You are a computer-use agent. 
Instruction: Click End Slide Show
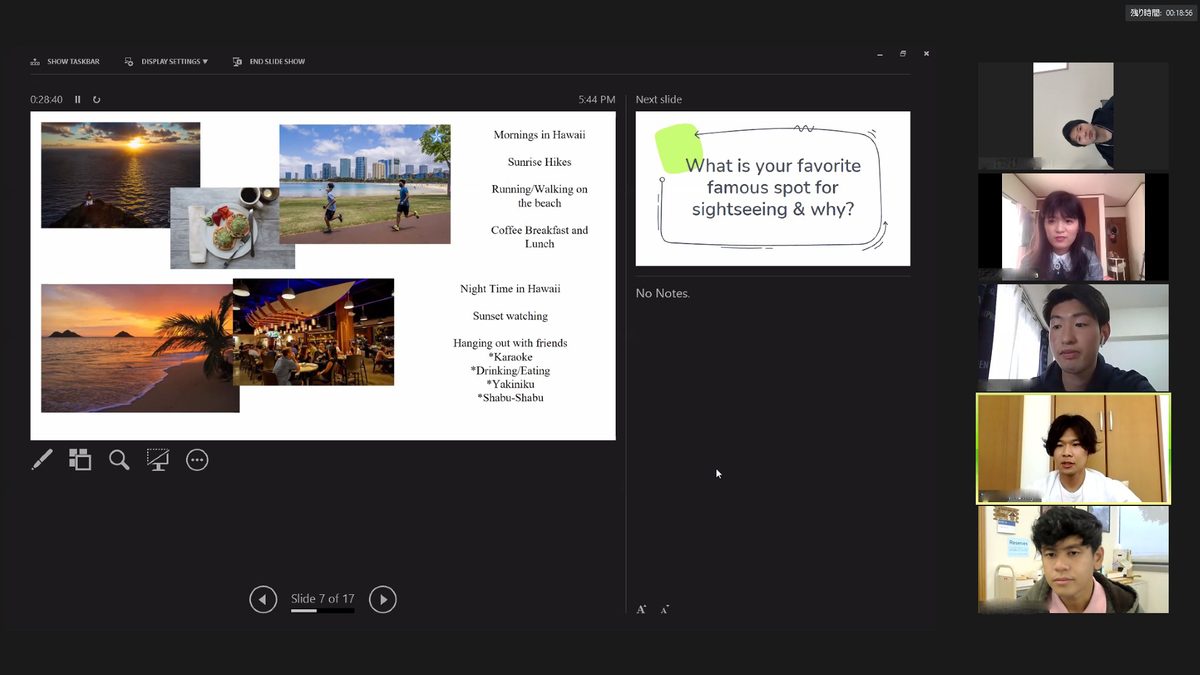point(269,62)
